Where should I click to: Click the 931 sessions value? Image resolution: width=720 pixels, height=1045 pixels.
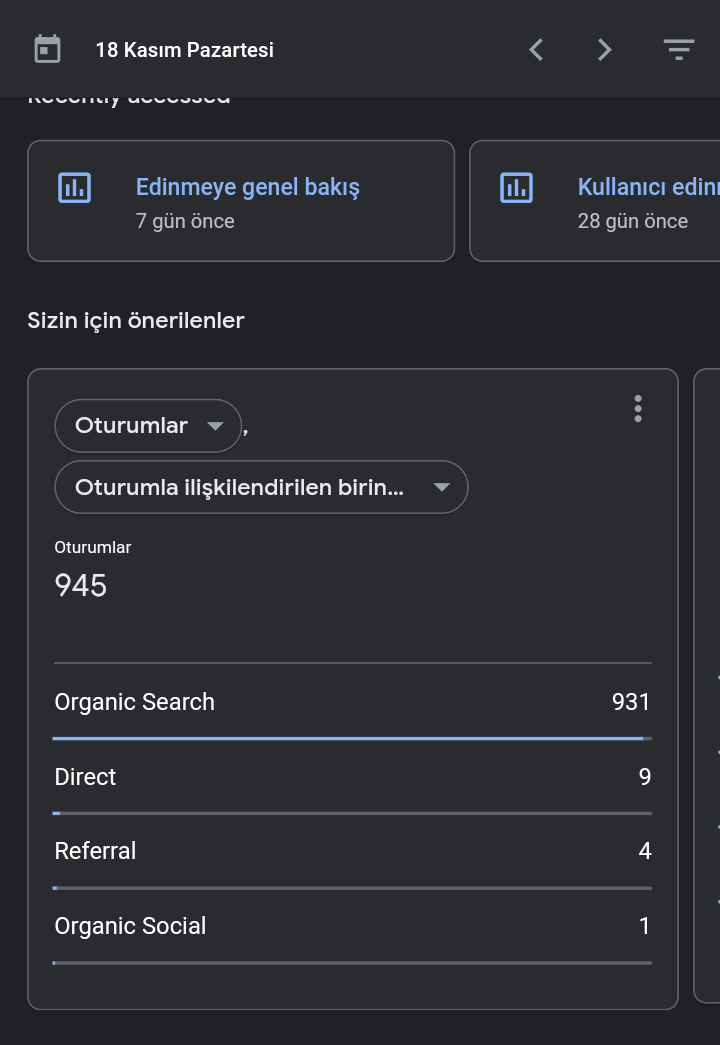tap(631, 702)
